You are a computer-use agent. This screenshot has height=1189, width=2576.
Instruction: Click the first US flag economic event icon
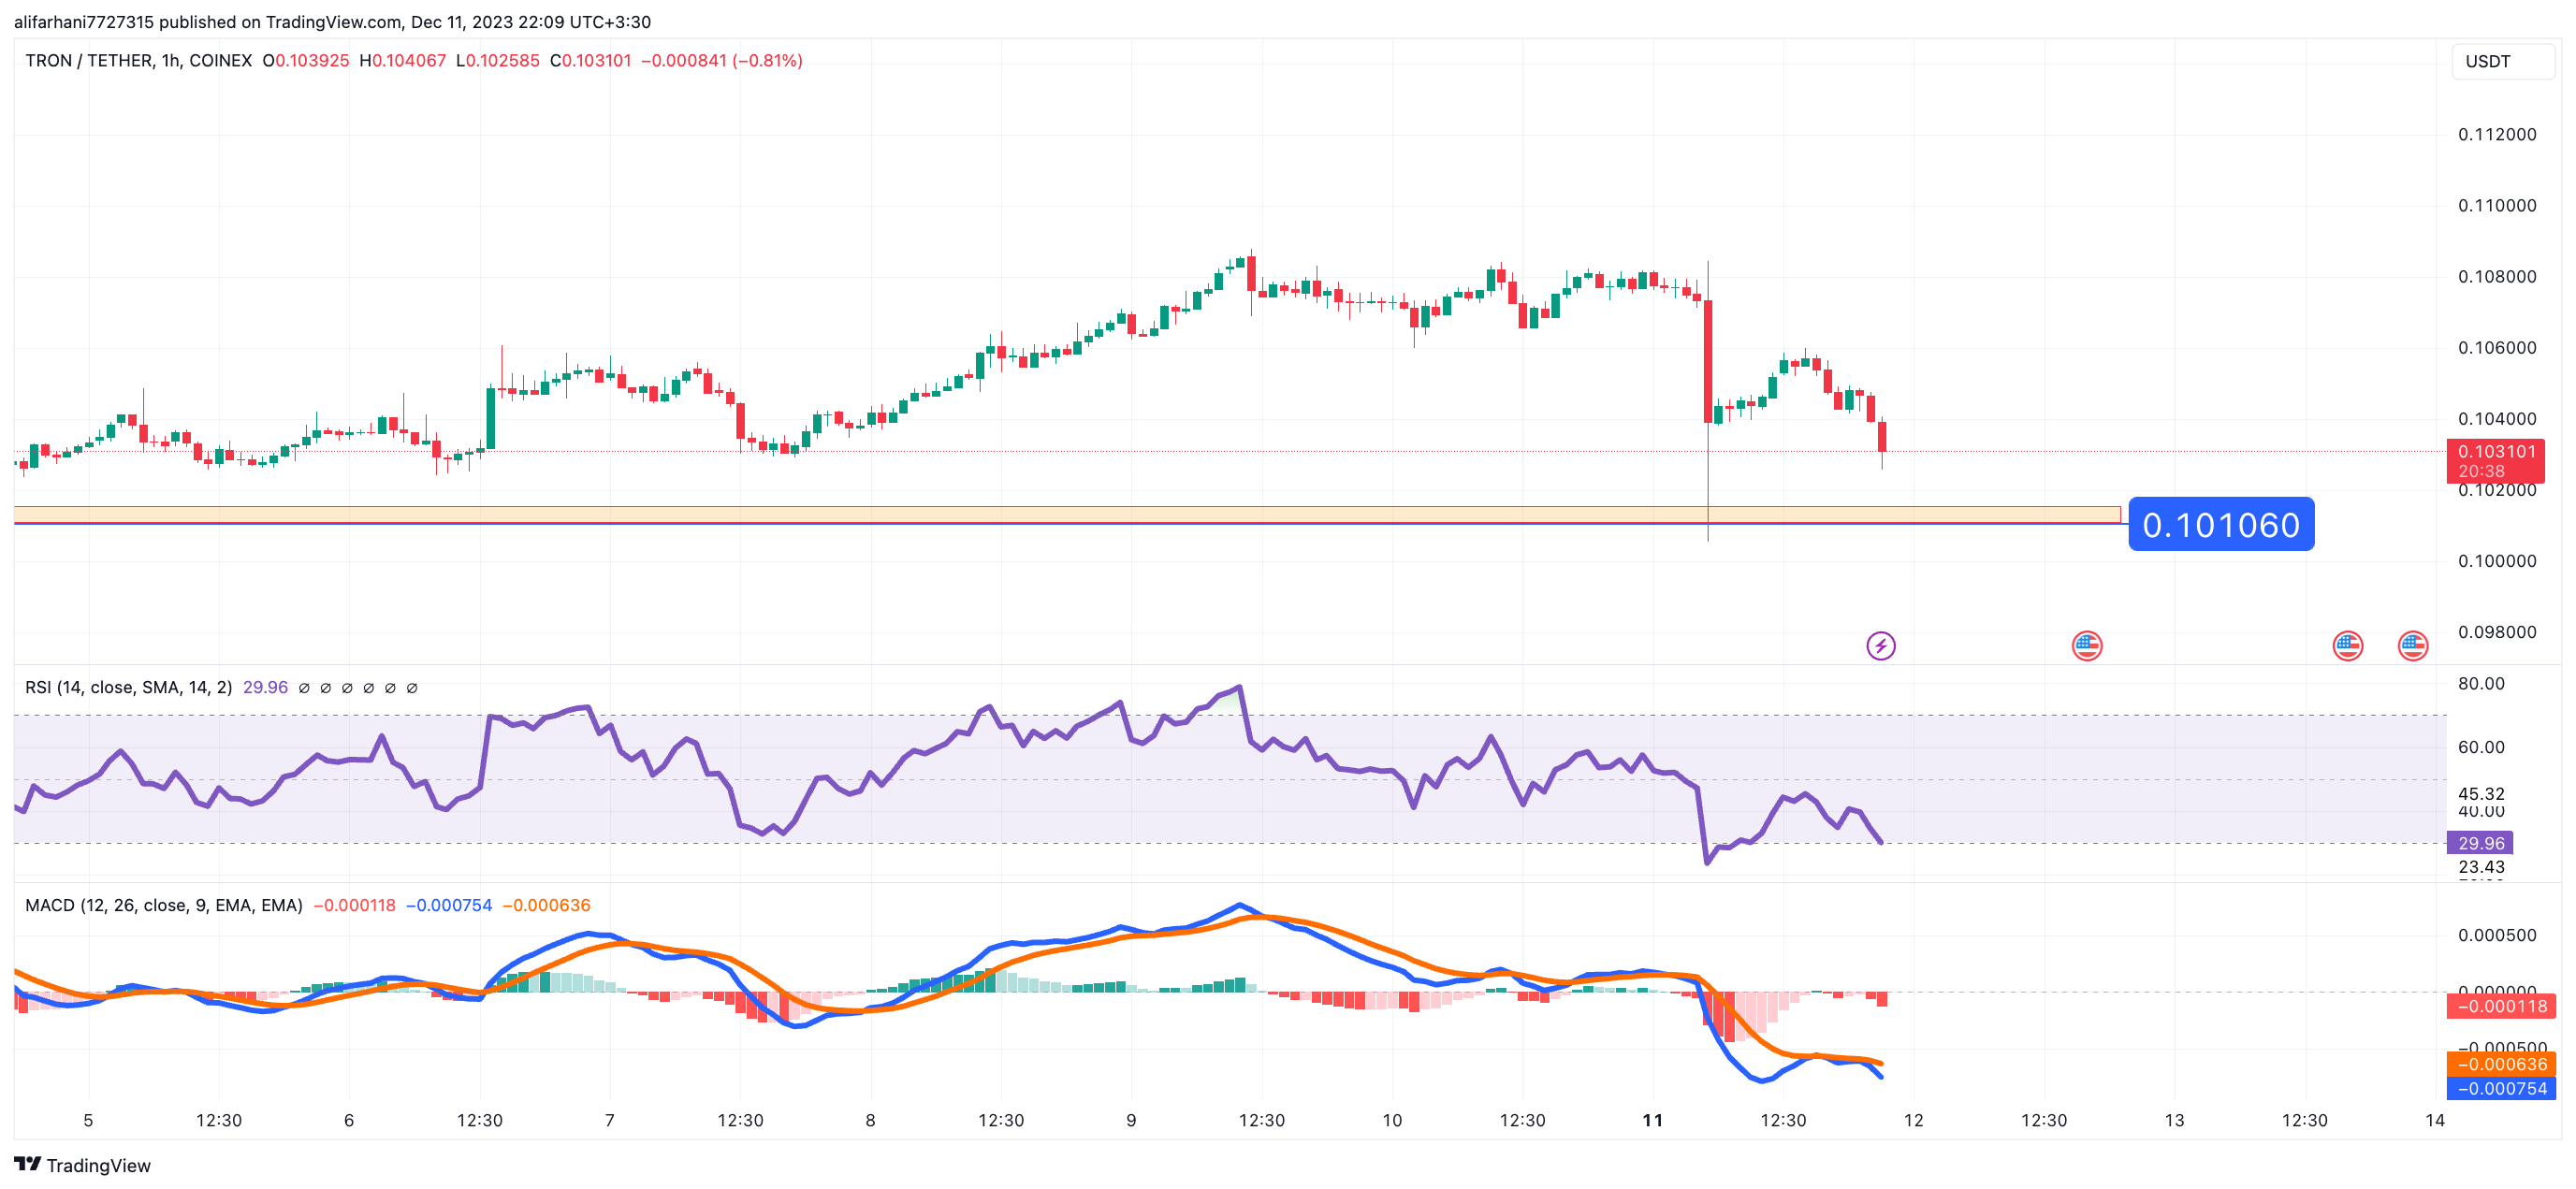point(2086,646)
